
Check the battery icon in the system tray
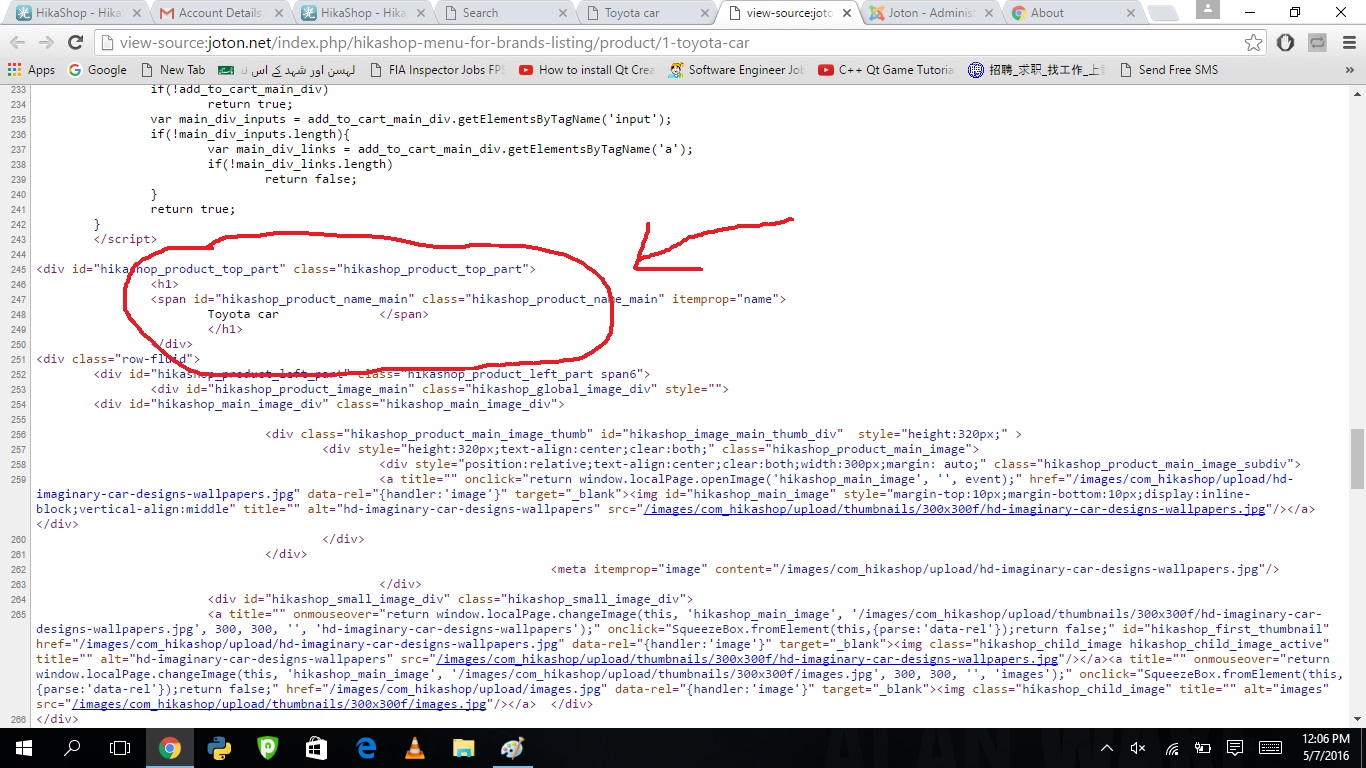1203,748
